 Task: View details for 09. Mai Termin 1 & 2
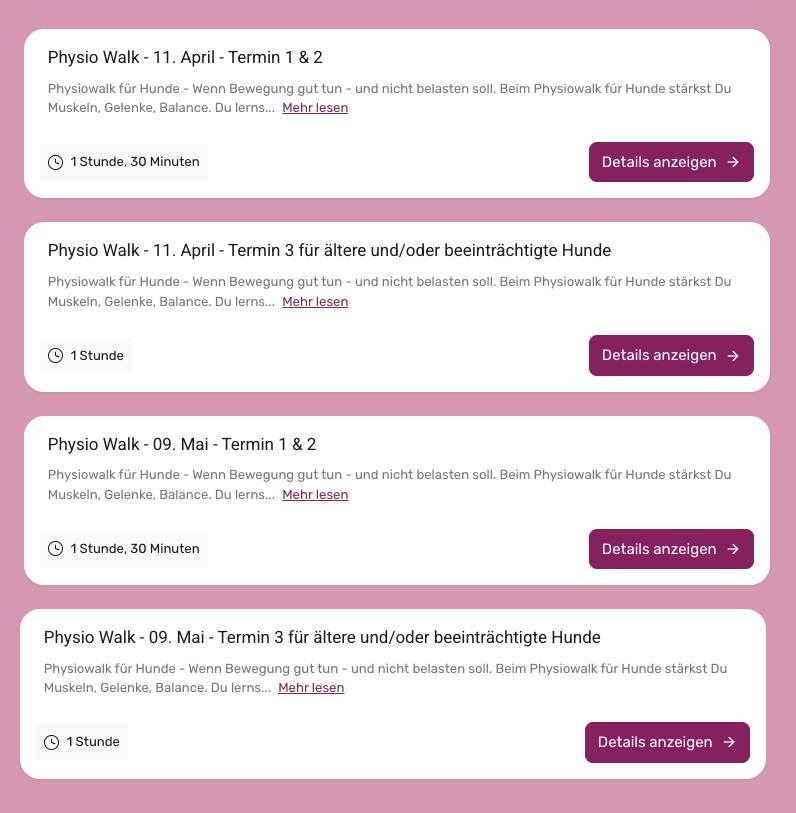pyautogui.click(x=670, y=549)
